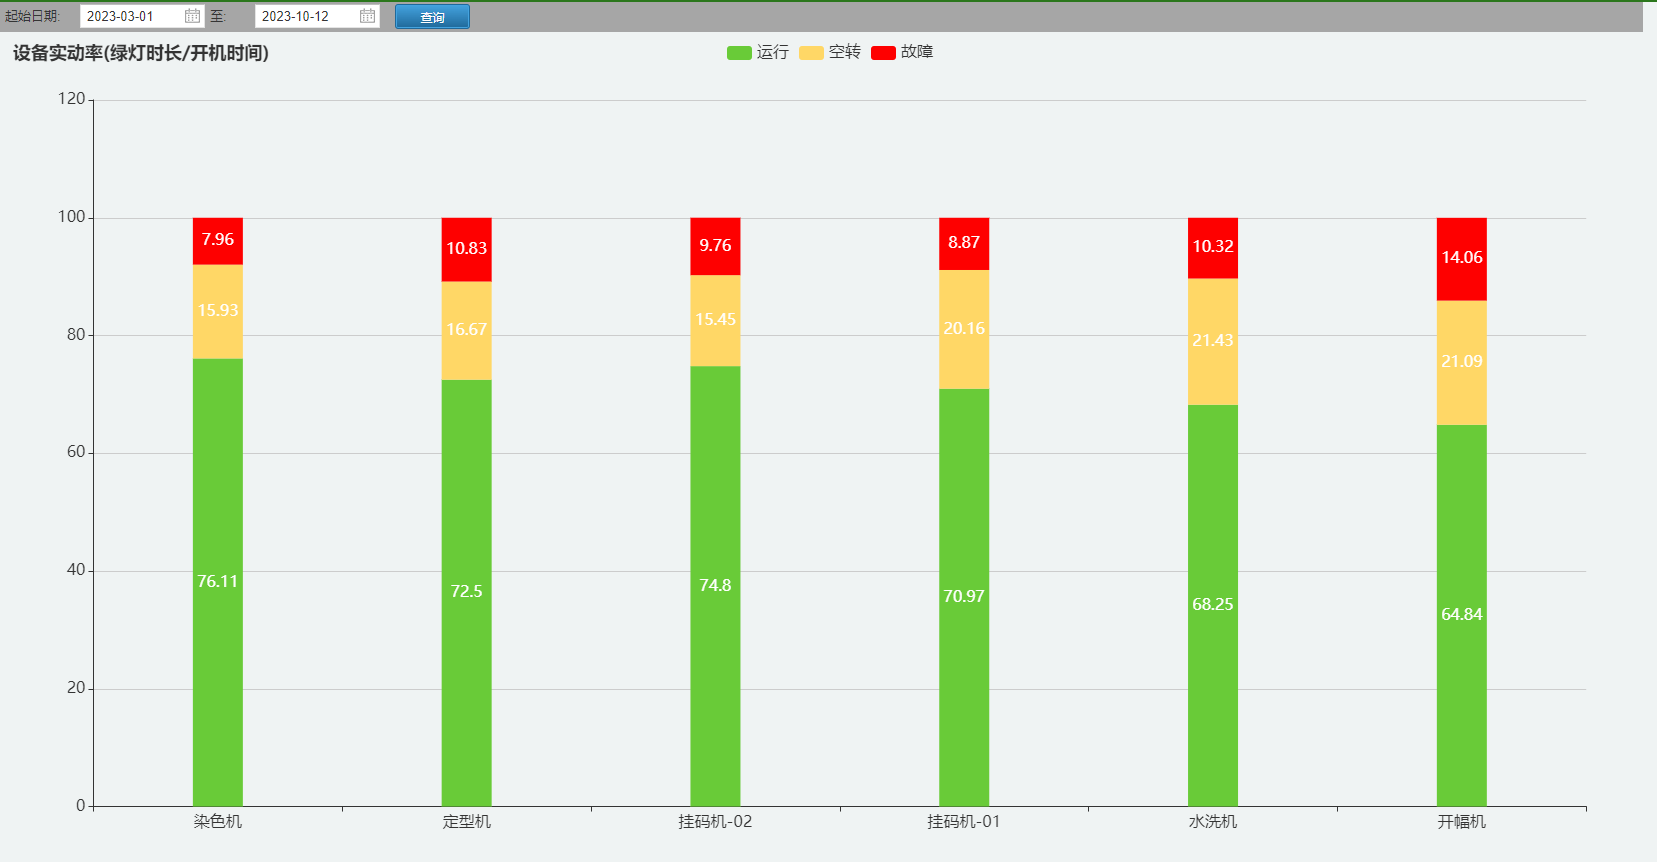This screenshot has height=862, width=1657.
Task: Click the blue 查询 query button
Action: click(432, 17)
